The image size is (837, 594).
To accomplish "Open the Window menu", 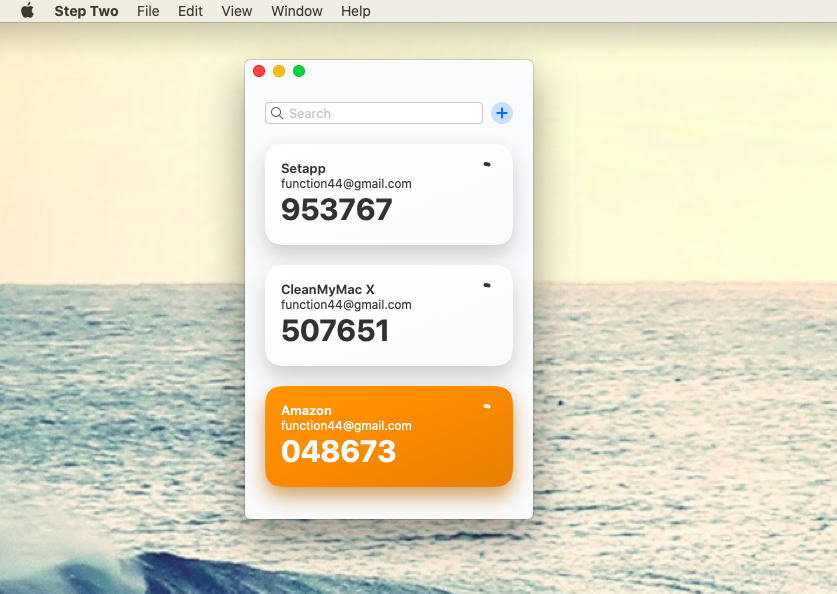I will tap(297, 11).
